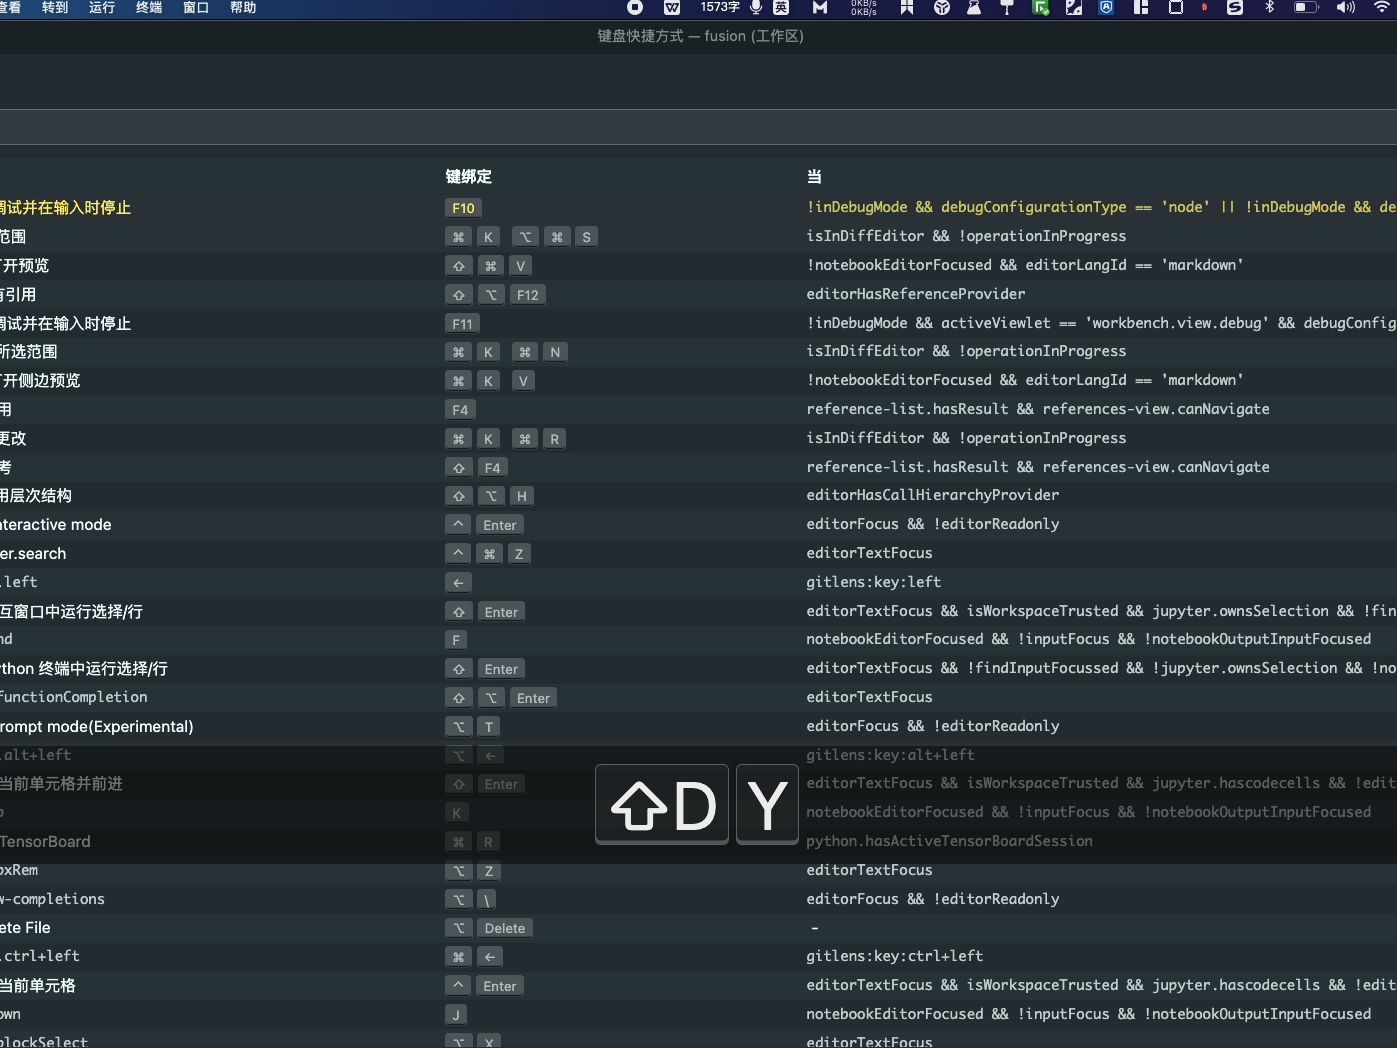
Task: Click the F10 keybinding chip
Action: click(463, 208)
